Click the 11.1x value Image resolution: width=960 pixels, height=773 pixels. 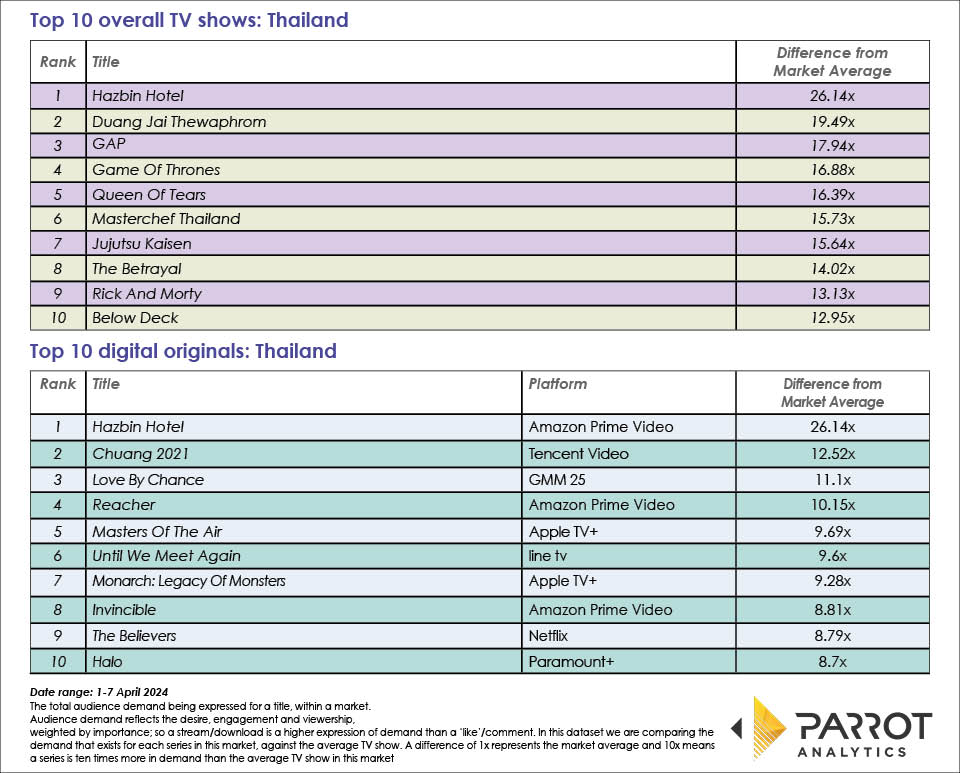click(833, 480)
